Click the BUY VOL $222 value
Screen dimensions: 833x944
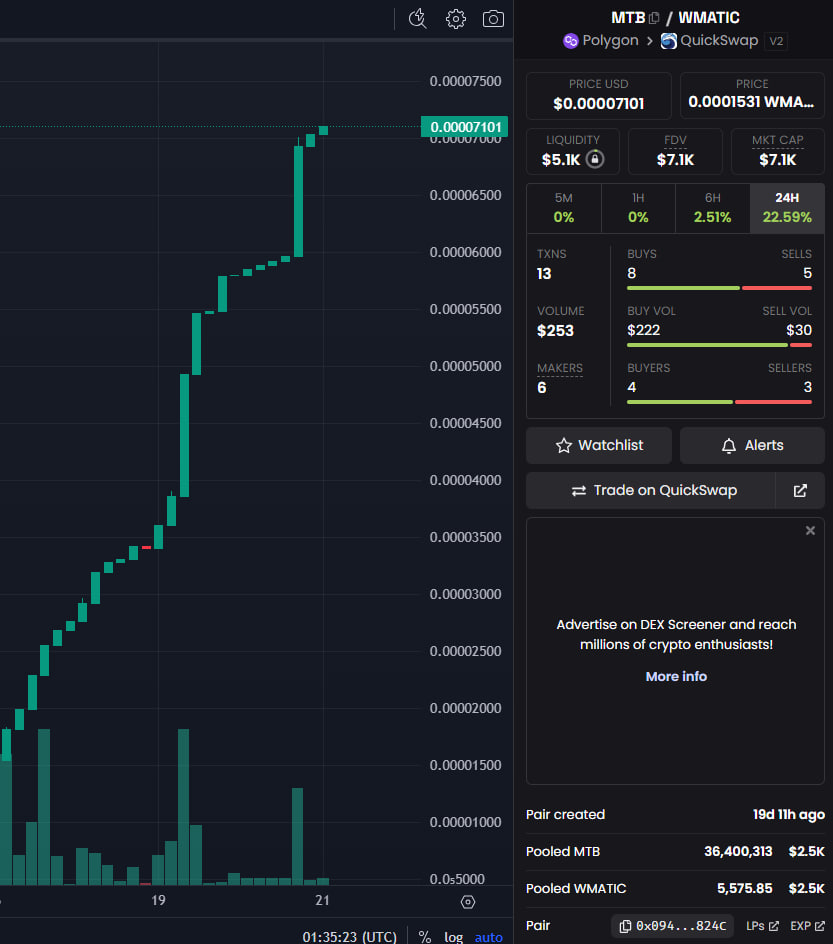tap(643, 330)
